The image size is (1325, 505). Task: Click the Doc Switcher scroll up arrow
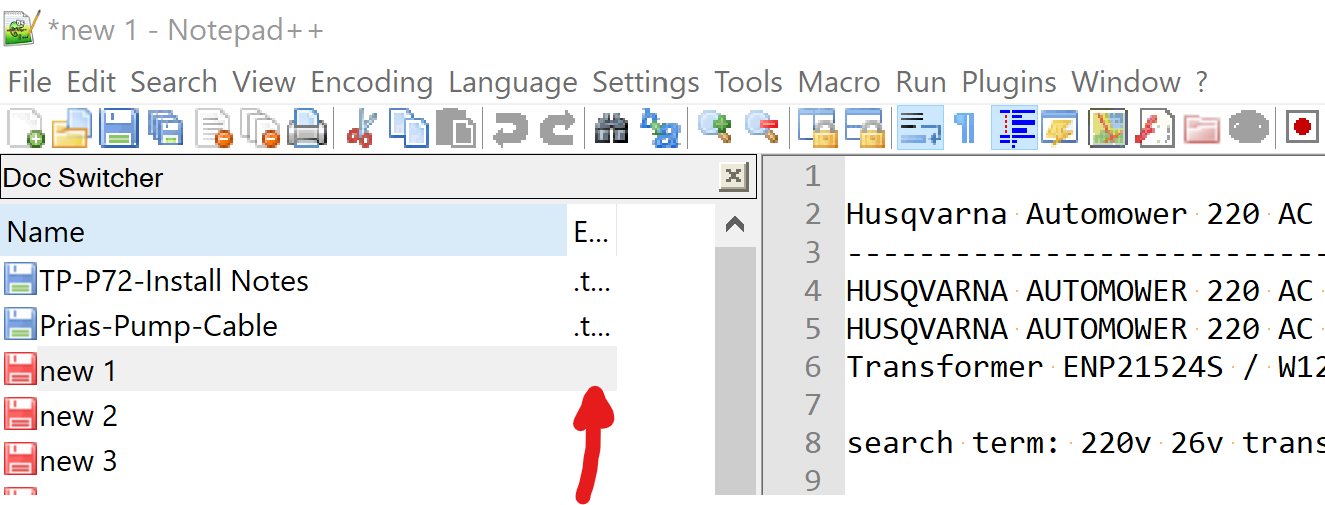[x=735, y=226]
